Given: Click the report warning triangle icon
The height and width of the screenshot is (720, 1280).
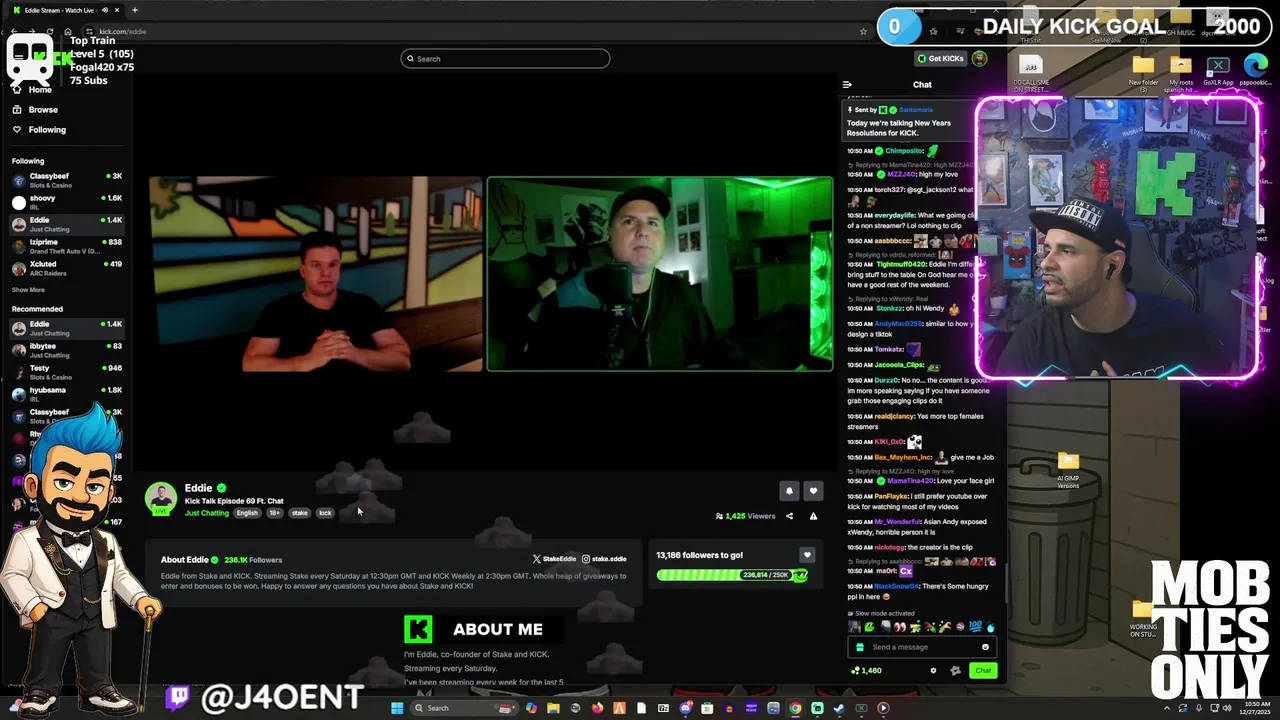Looking at the screenshot, I should [x=813, y=516].
